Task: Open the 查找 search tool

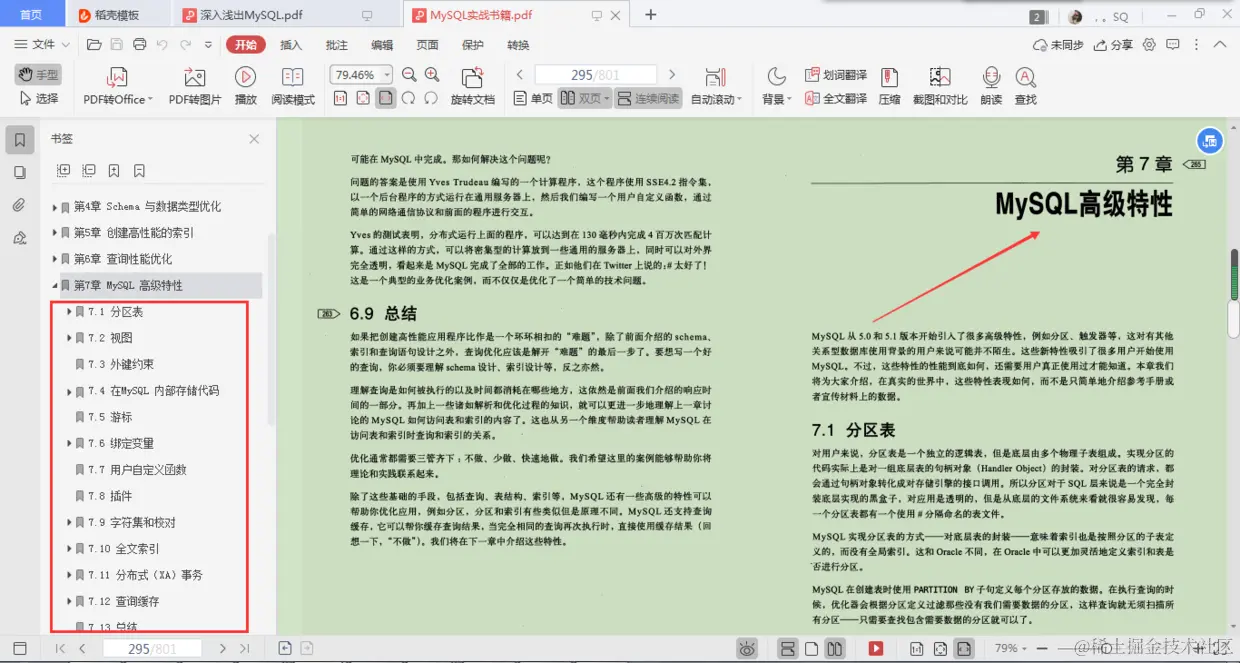Action: (x=1025, y=87)
